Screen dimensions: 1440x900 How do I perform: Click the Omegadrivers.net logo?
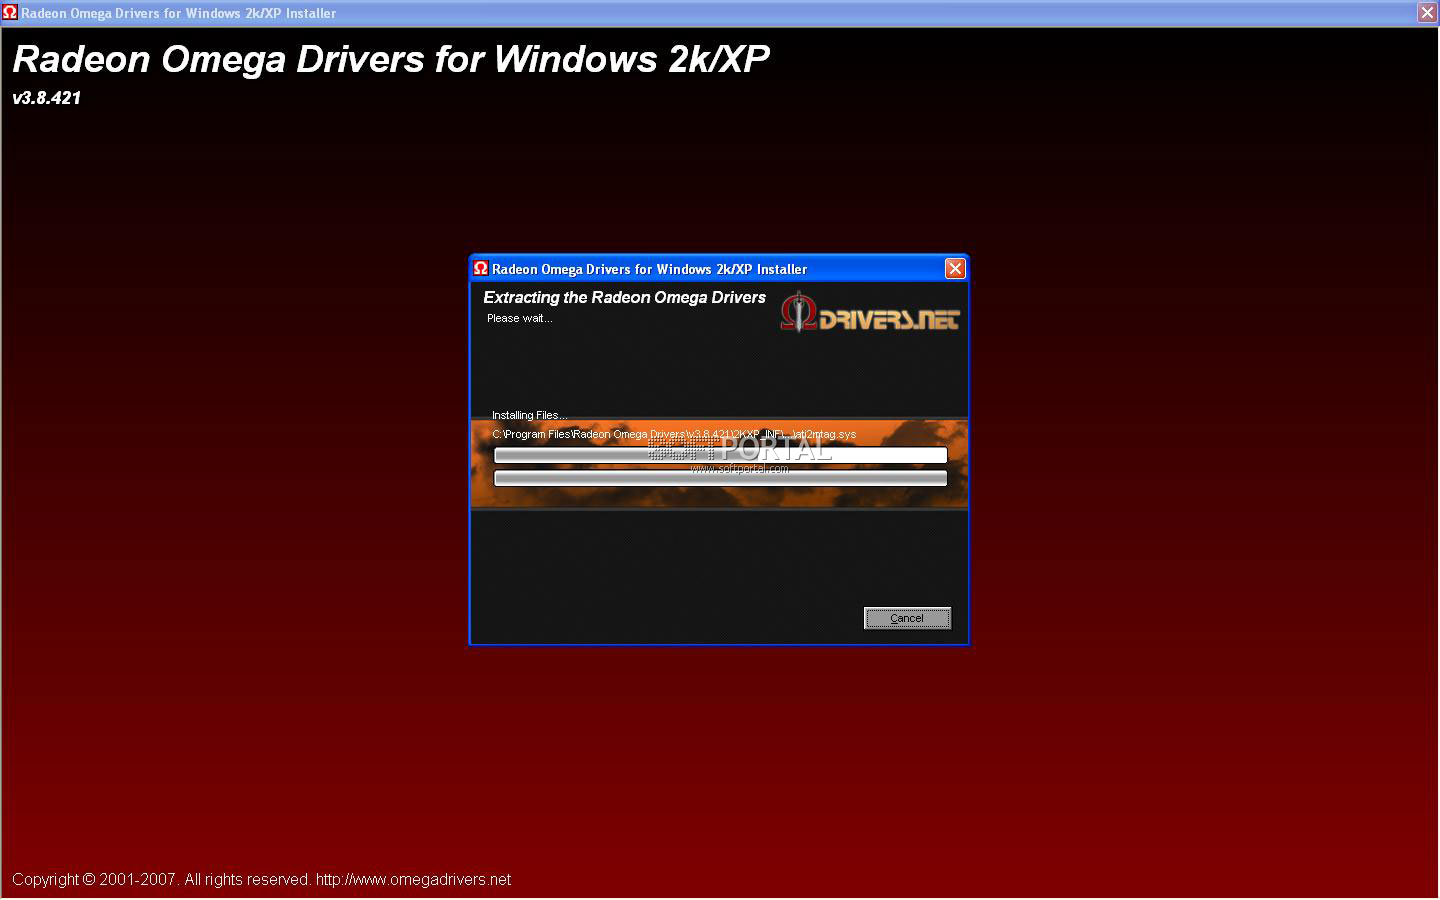tap(869, 313)
